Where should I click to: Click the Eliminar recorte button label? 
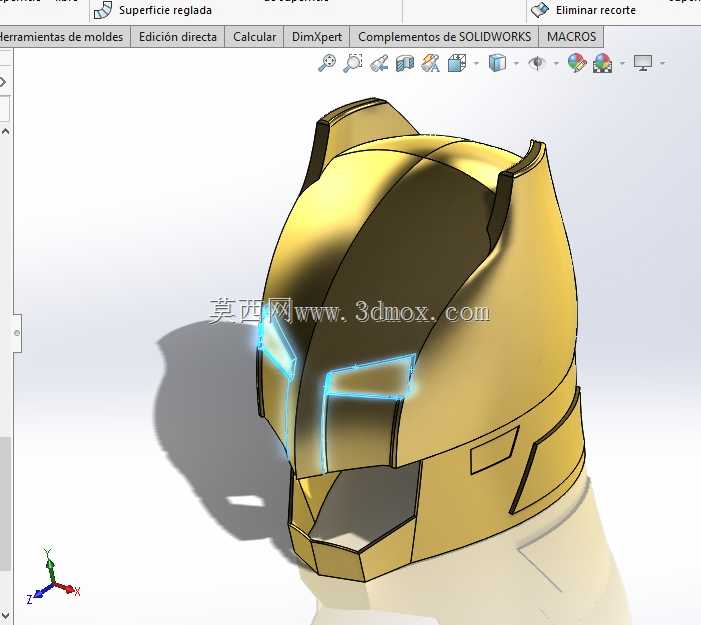tap(595, 10)
